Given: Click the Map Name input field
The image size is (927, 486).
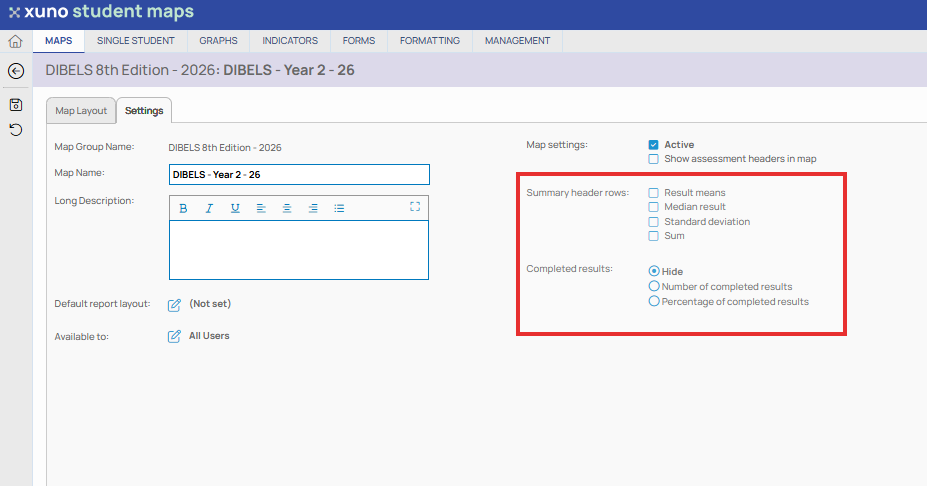Looking at the screenshot, I should click(299, 174).
